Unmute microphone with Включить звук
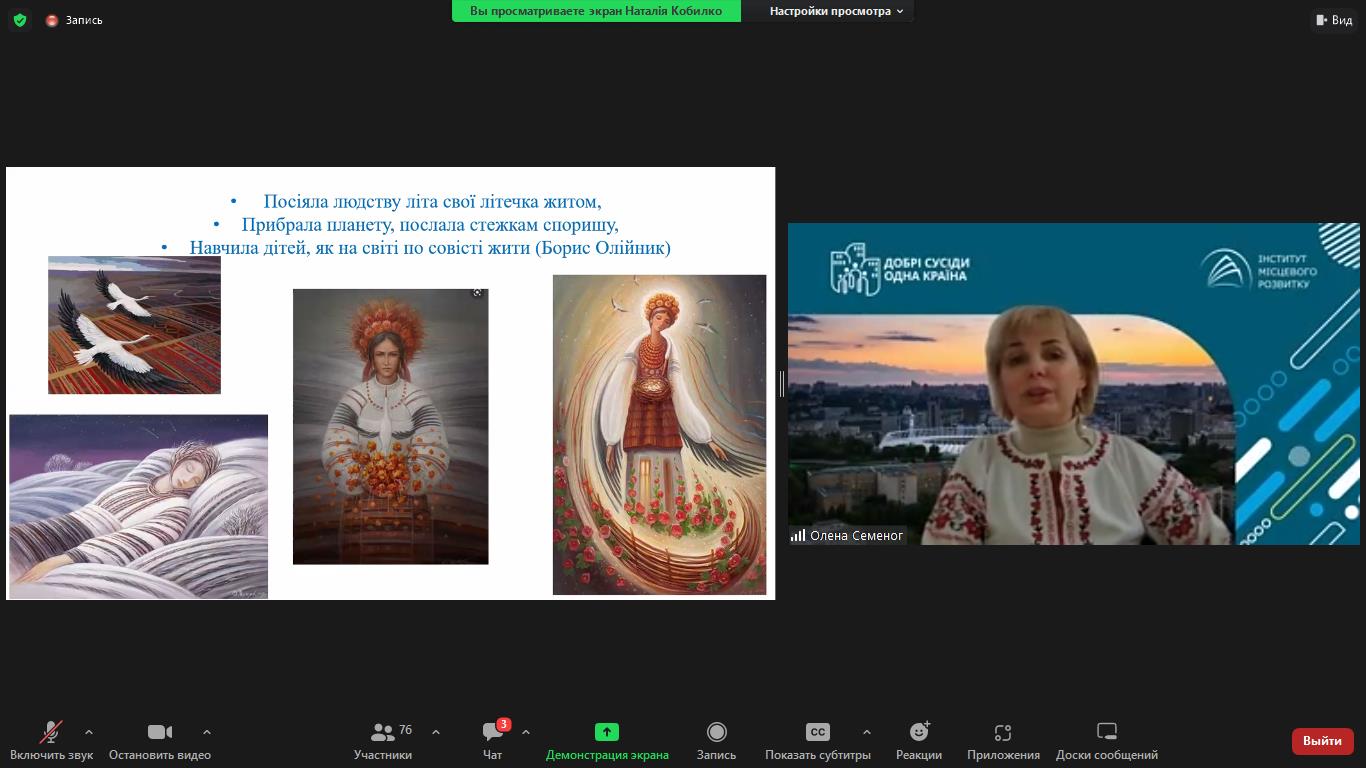Screen dimensions: 1366x768 [51, 741]
